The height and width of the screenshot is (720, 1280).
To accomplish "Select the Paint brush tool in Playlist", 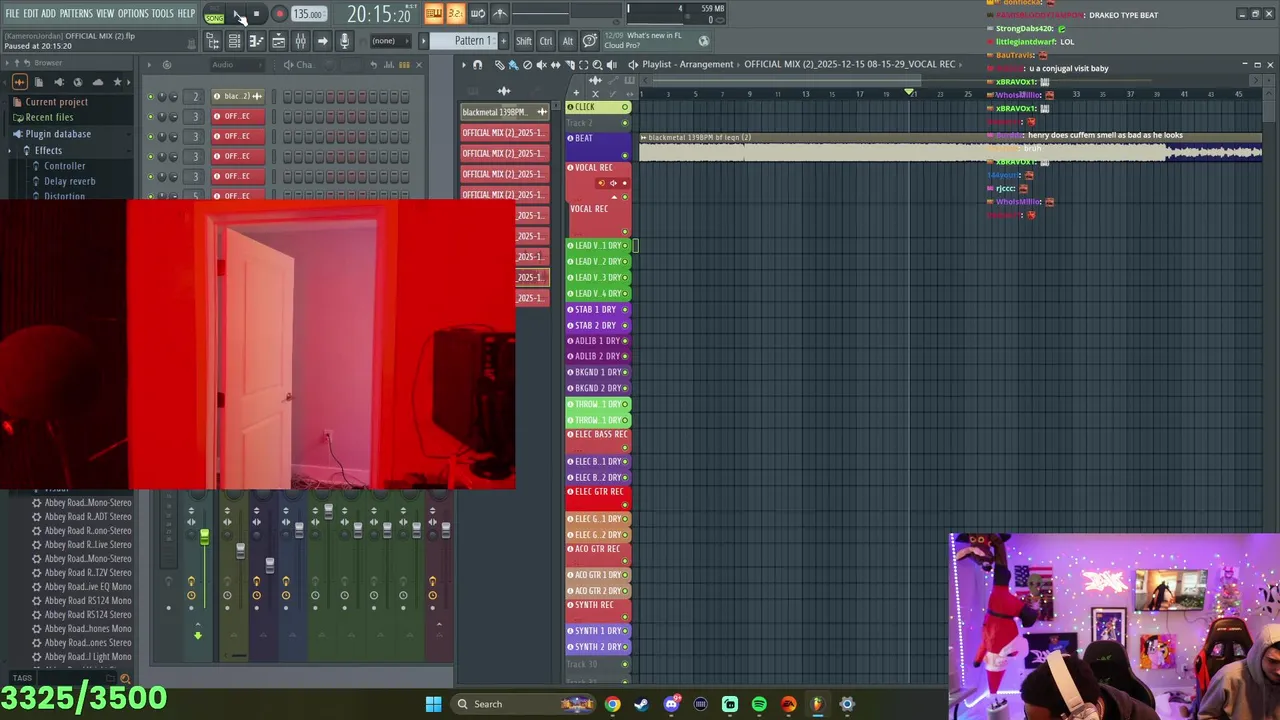I will (513, 65).
